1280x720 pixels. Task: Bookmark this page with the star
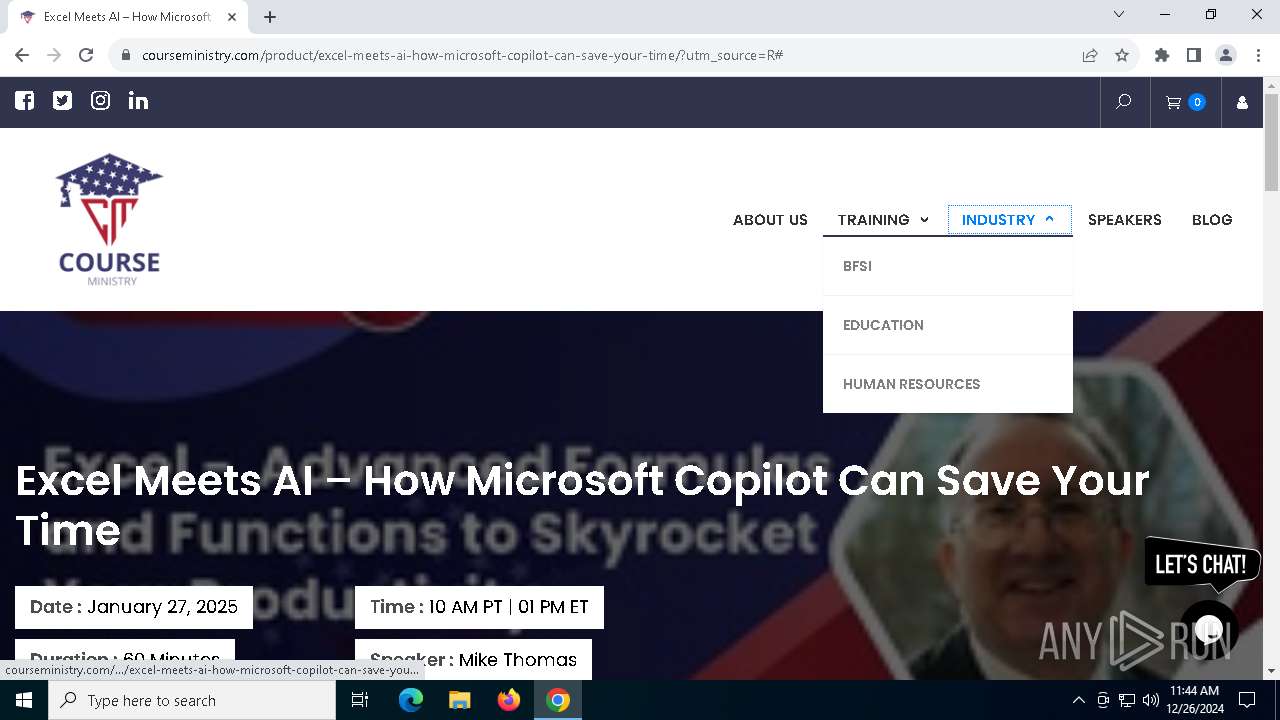[1122, 55]
